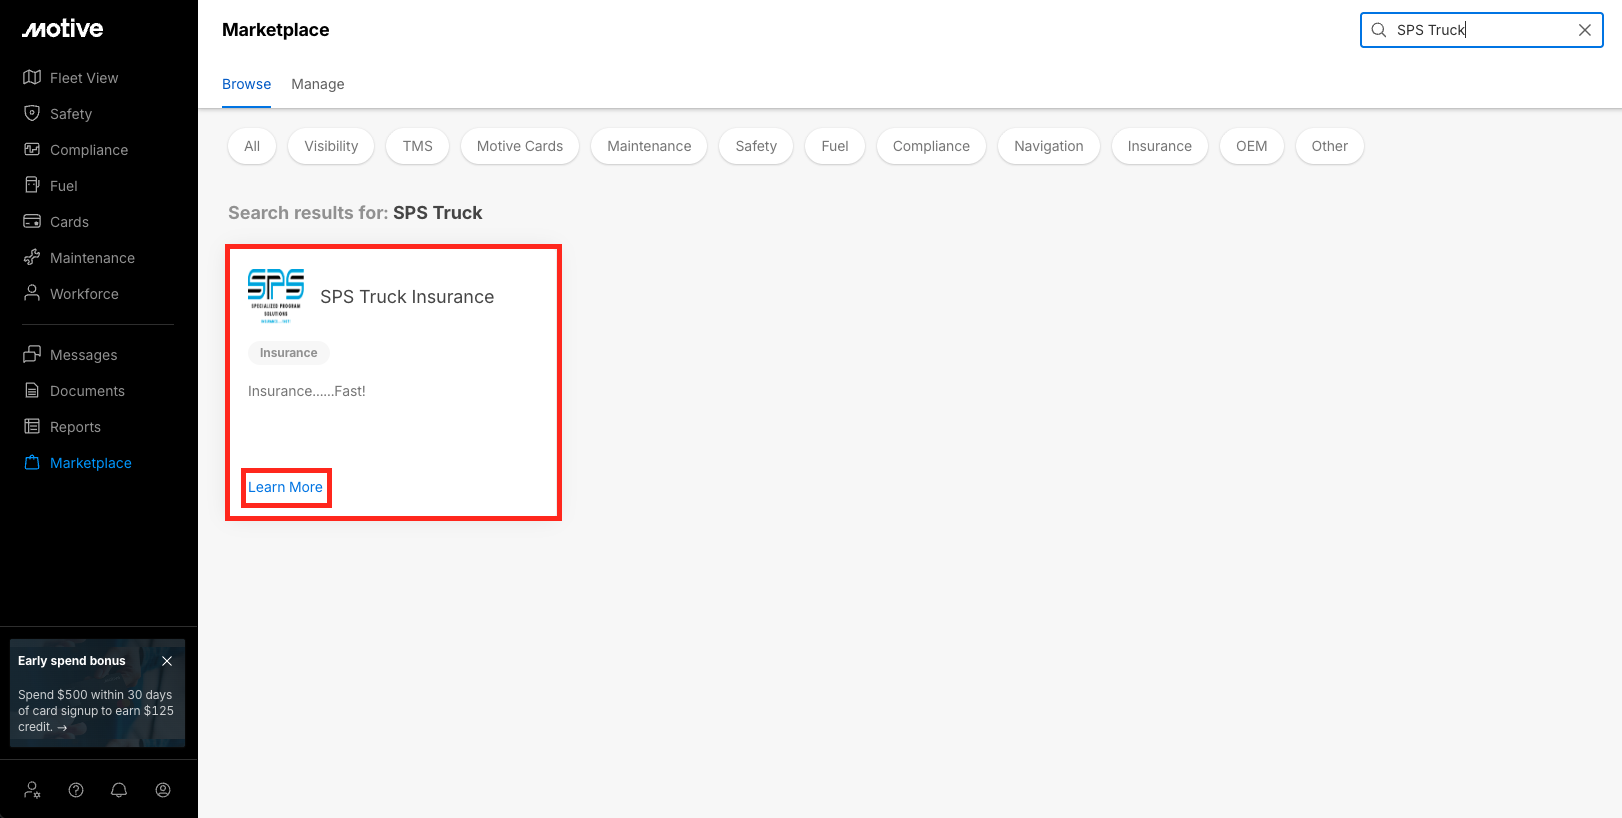The image size is (1622, 818).
Task: Click the Marketplace page heading
Action: pos(276,30)
